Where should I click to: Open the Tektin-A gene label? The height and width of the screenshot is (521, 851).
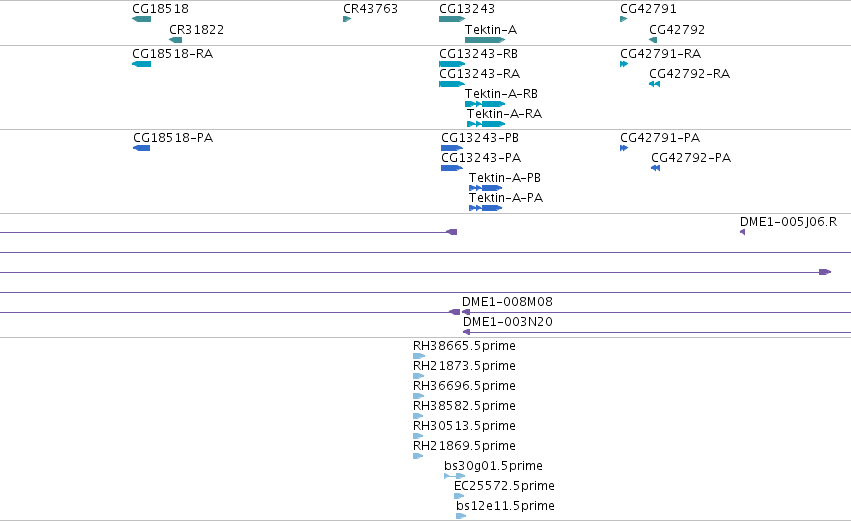pos(491,29)
